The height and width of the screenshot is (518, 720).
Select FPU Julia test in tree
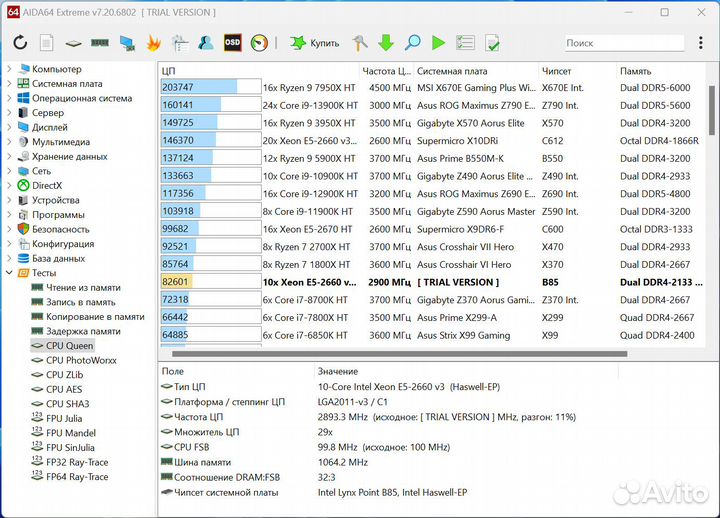67,418
